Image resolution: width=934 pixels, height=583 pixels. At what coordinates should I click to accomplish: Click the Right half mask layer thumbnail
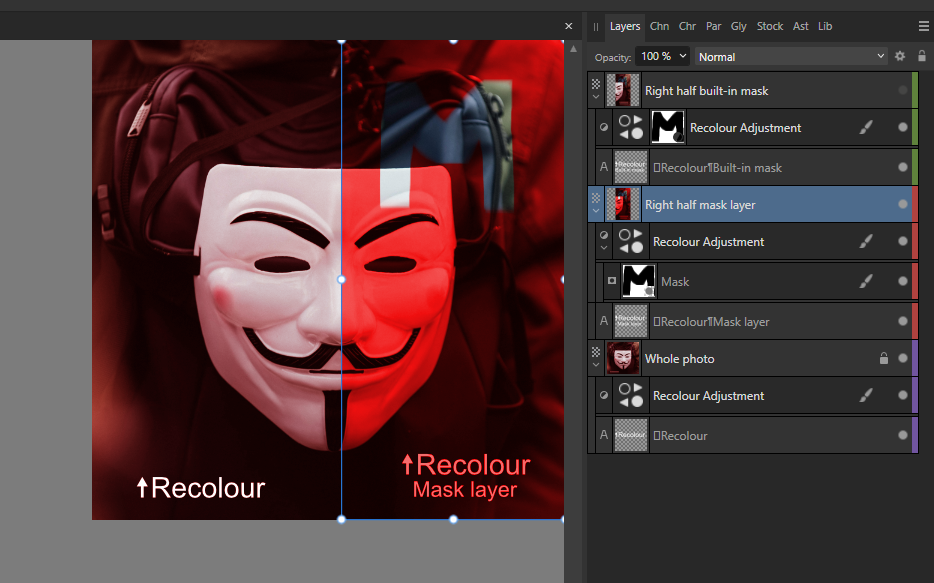click(x=623, y=204)
